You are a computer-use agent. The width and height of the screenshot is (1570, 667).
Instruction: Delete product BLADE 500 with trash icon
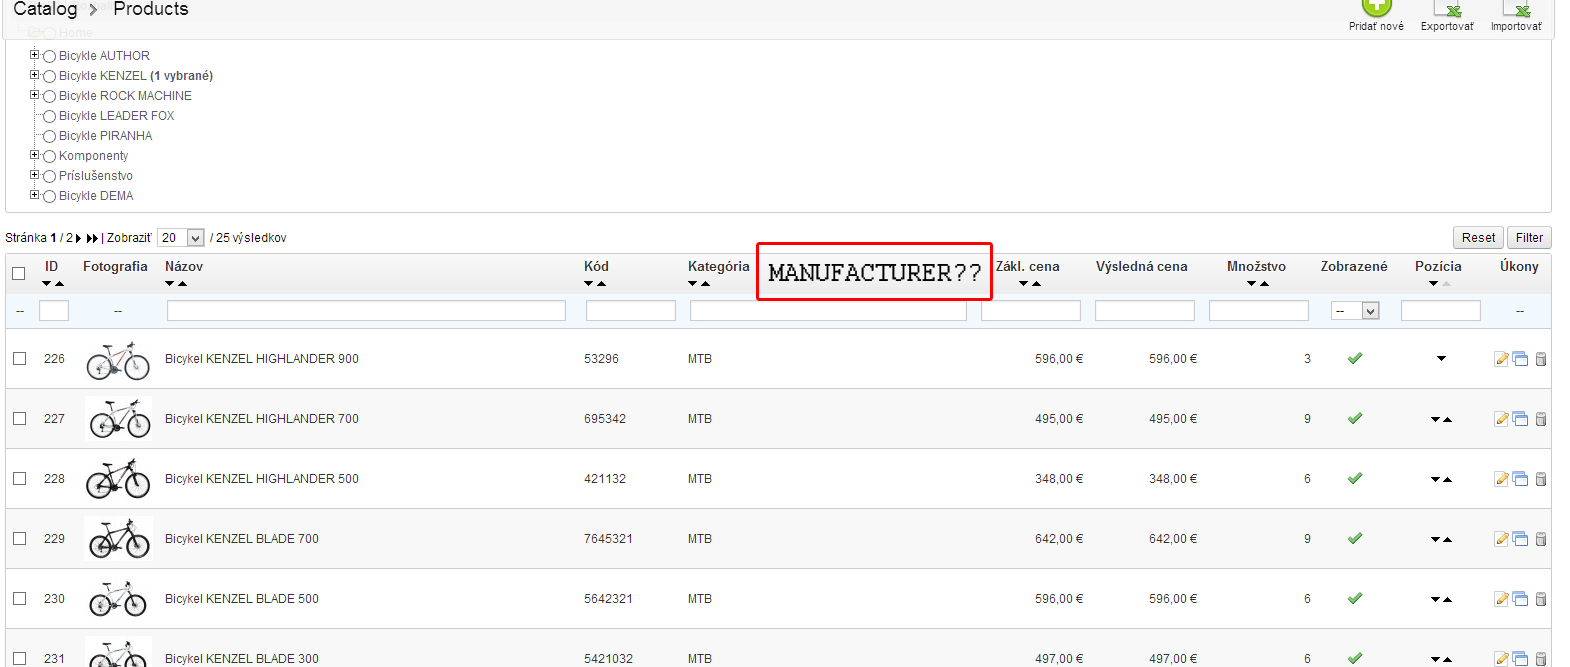(x=1541, y=599)
